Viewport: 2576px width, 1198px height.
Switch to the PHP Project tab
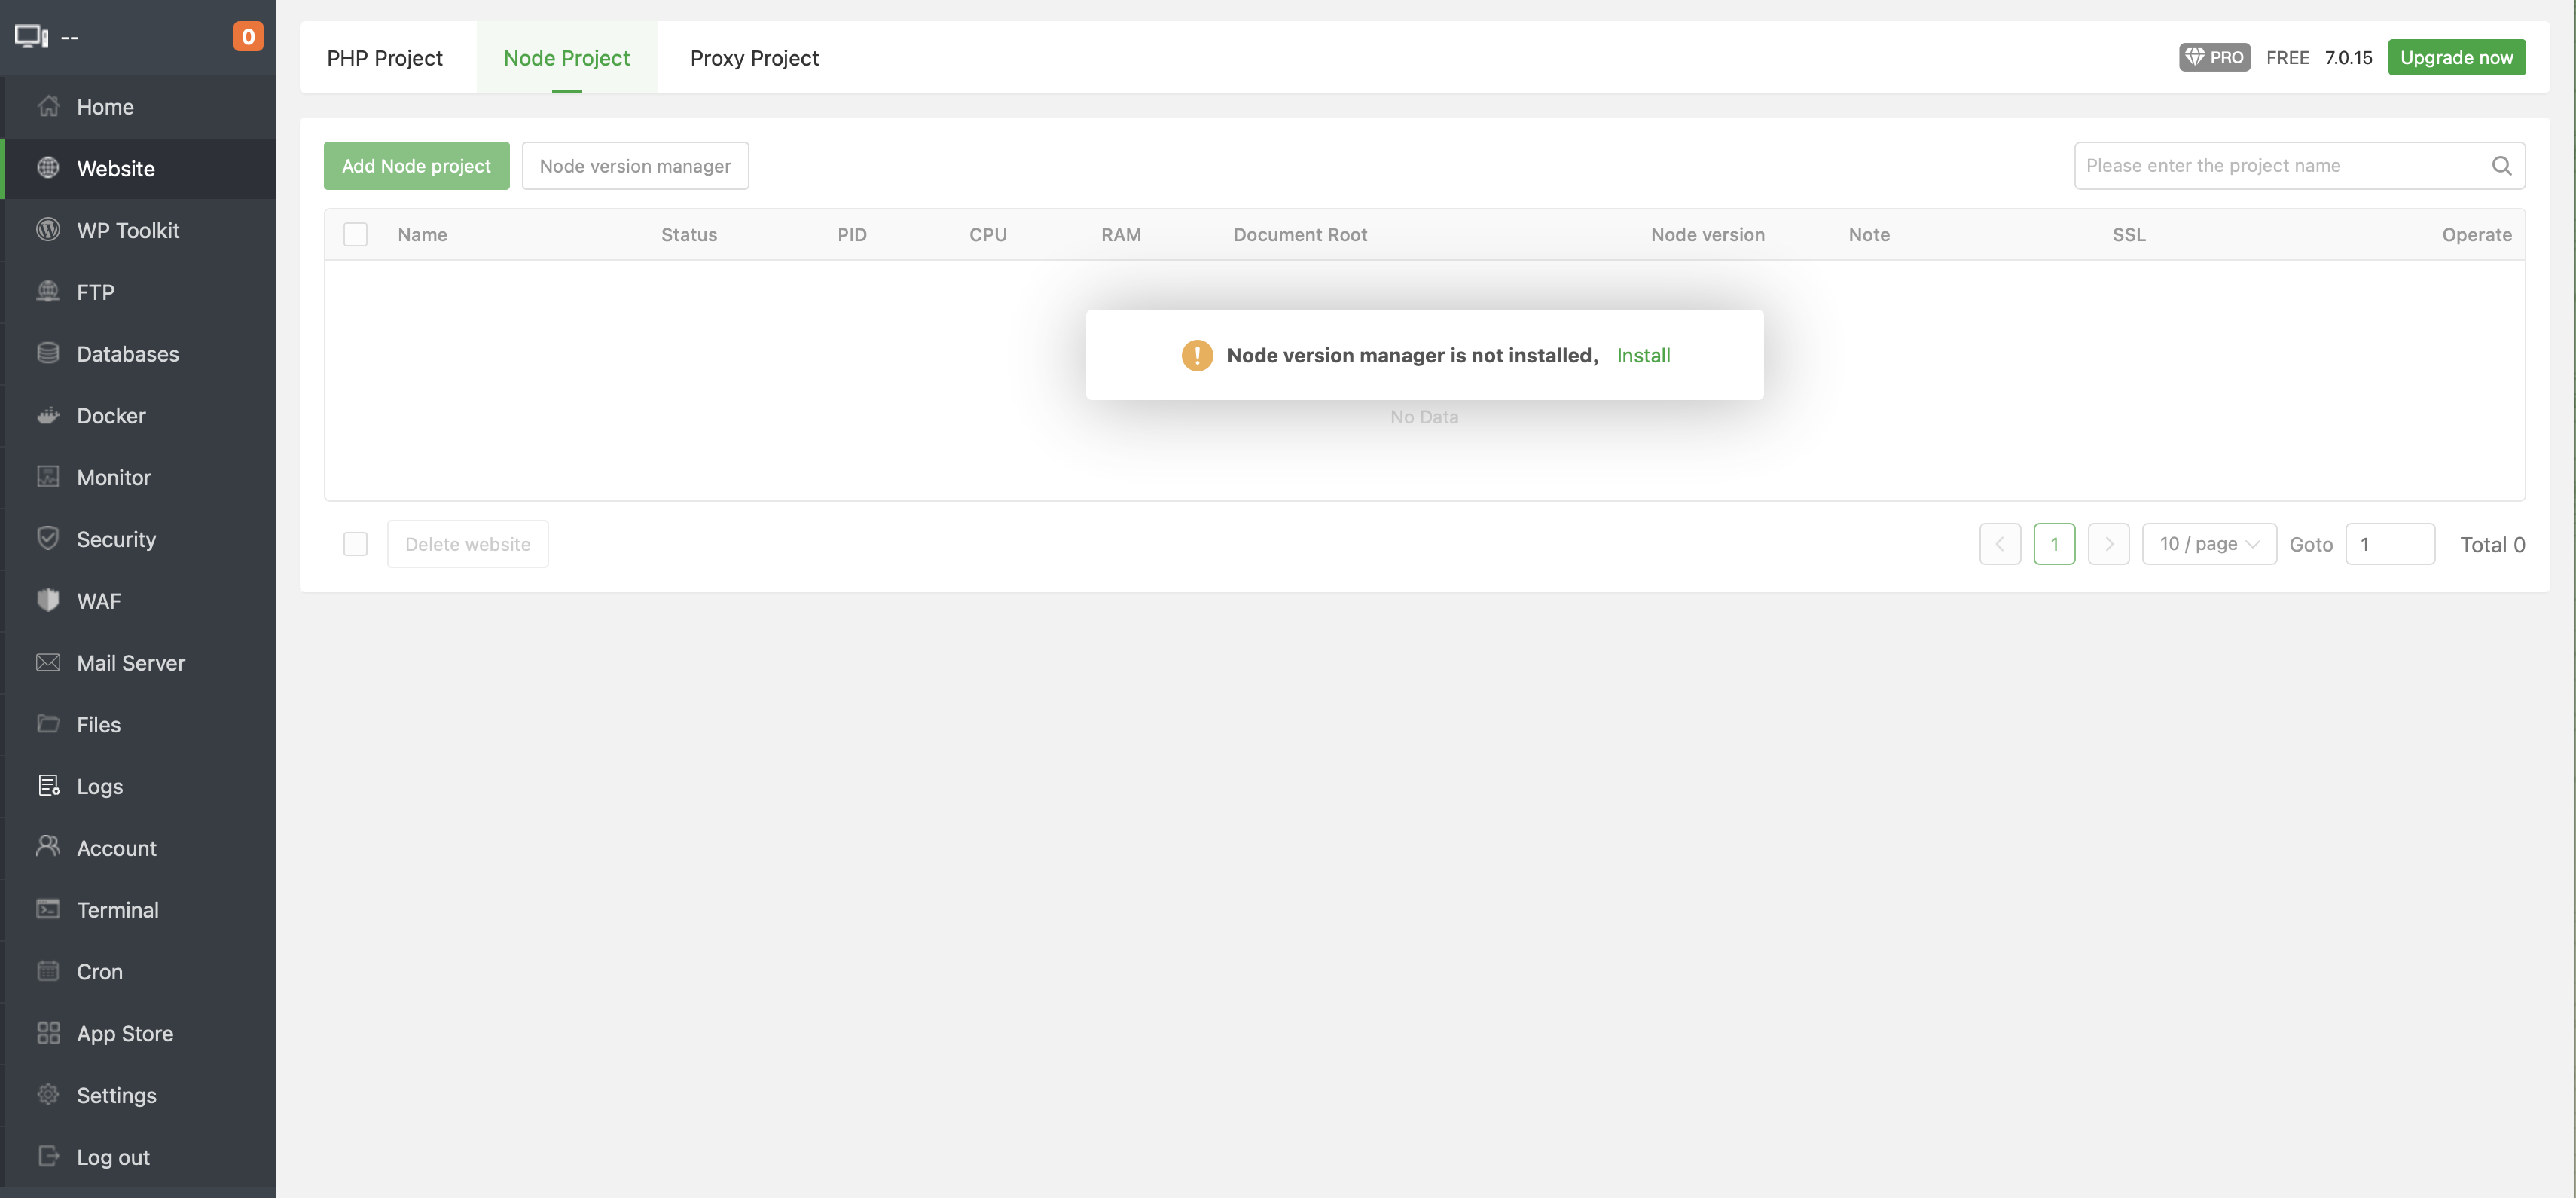click(x=385, y=58)
